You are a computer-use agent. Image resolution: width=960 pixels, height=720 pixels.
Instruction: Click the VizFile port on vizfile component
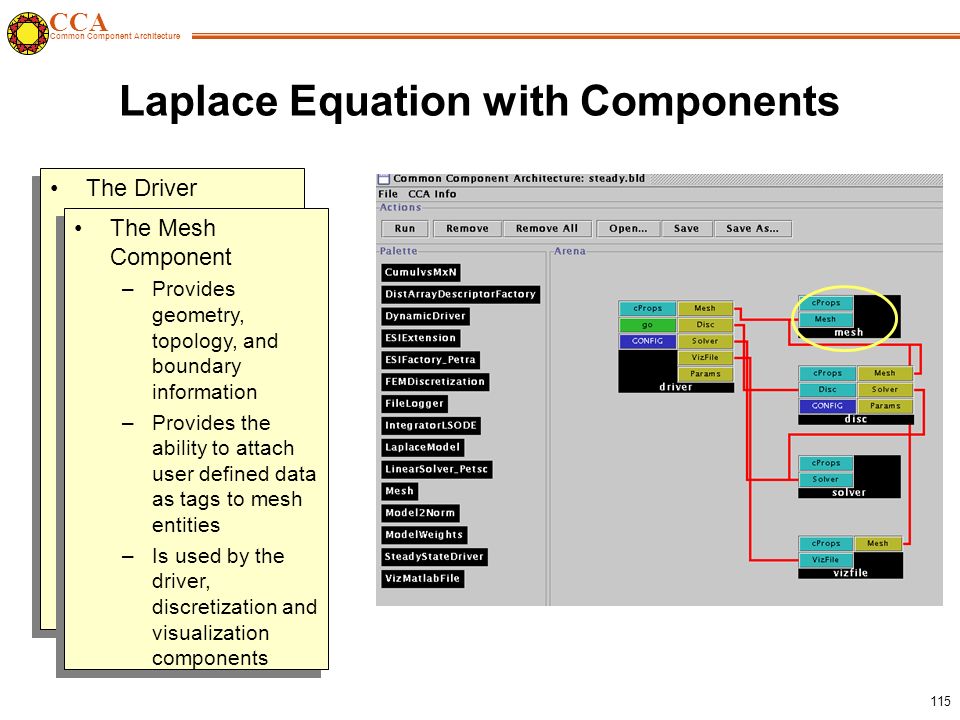point(825,560)
